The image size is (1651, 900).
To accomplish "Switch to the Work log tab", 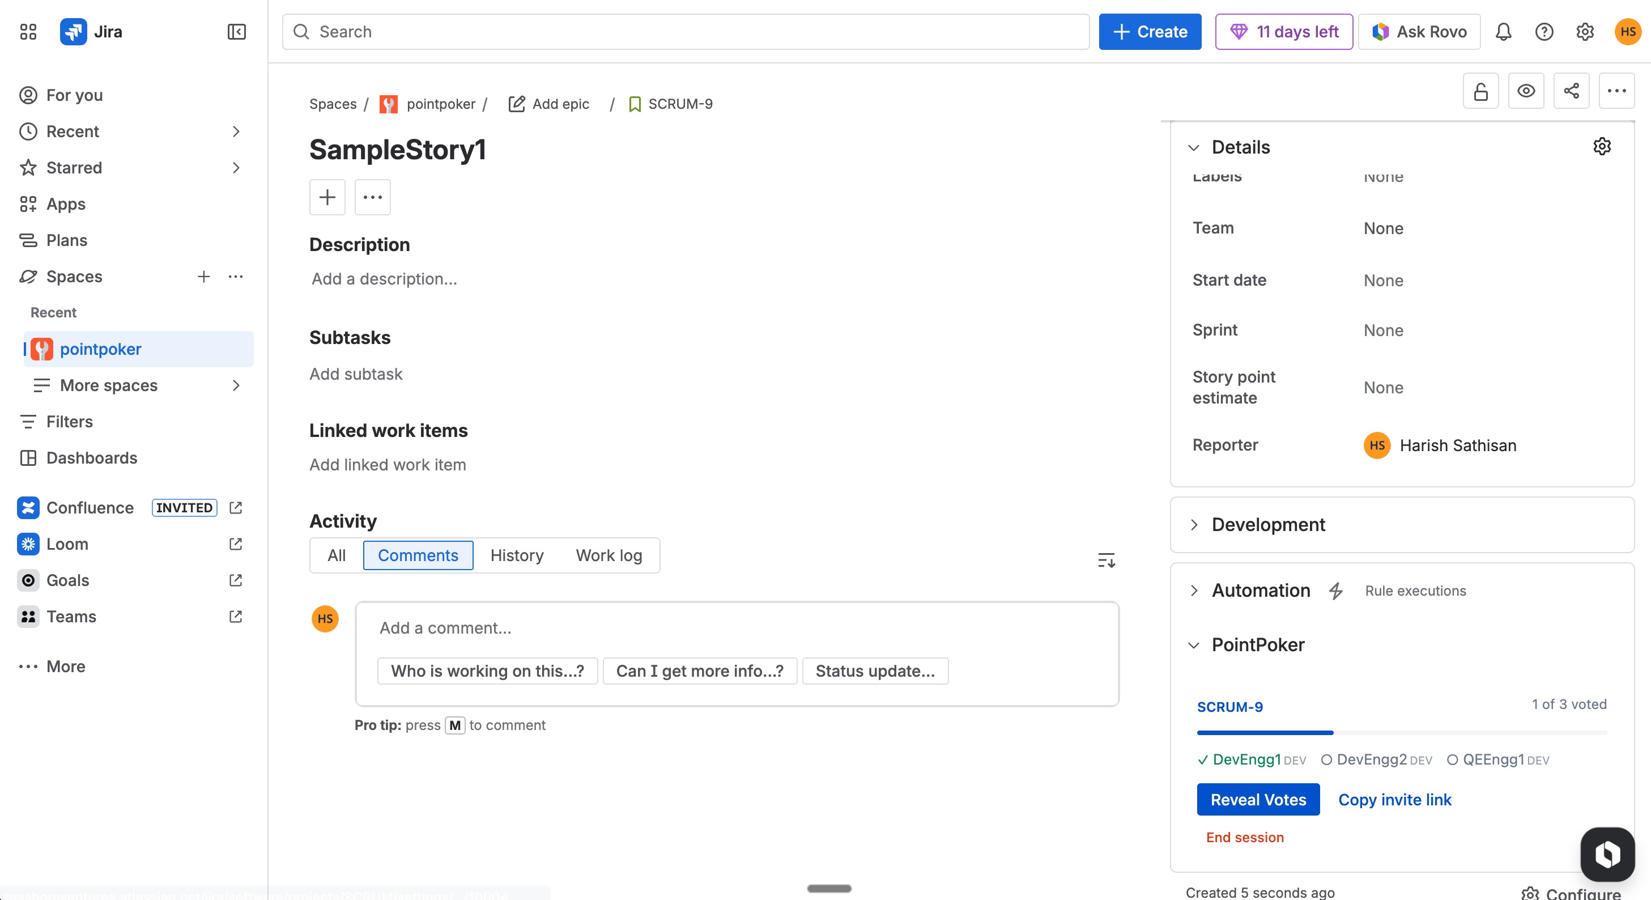I will (608, 555).
